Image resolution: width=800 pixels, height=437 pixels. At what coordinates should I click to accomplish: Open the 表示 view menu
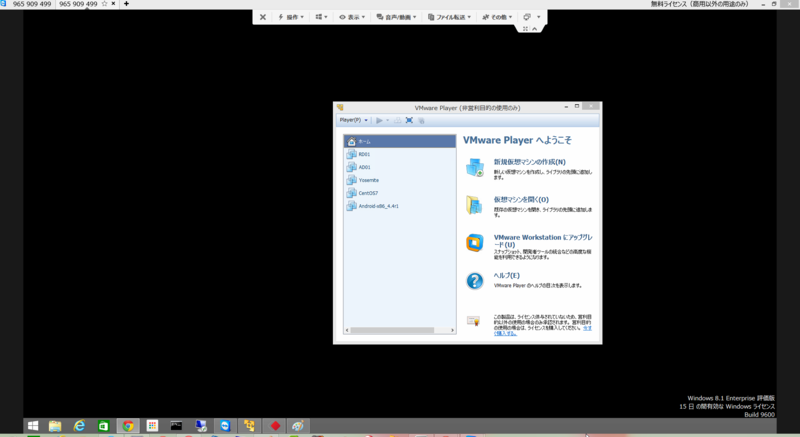(352, 17)
